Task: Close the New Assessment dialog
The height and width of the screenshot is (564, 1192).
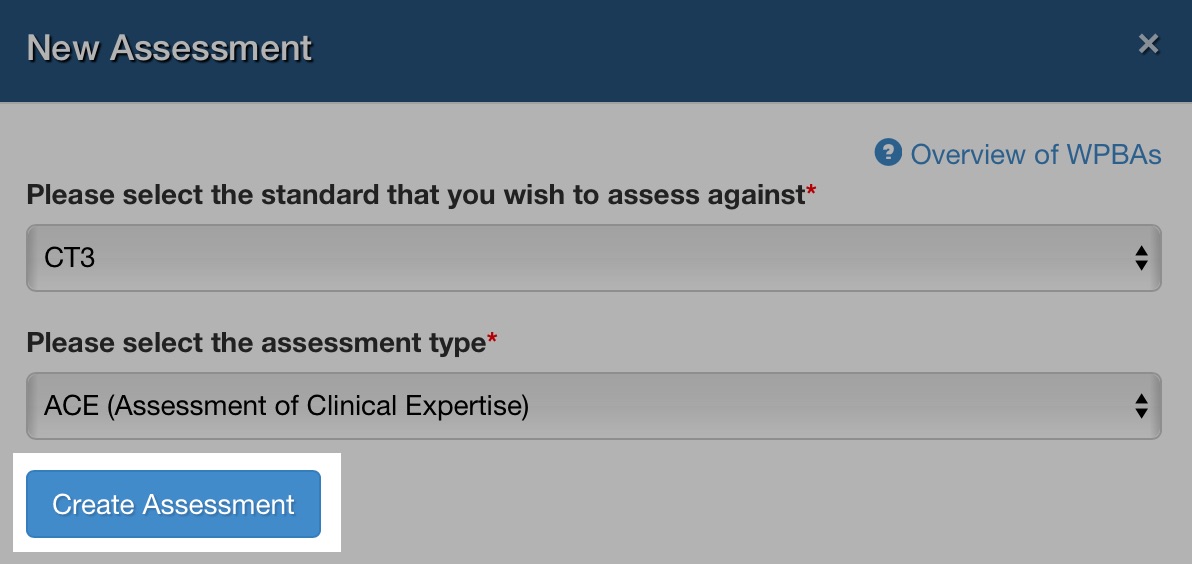Action: (x=1148, y=44)
